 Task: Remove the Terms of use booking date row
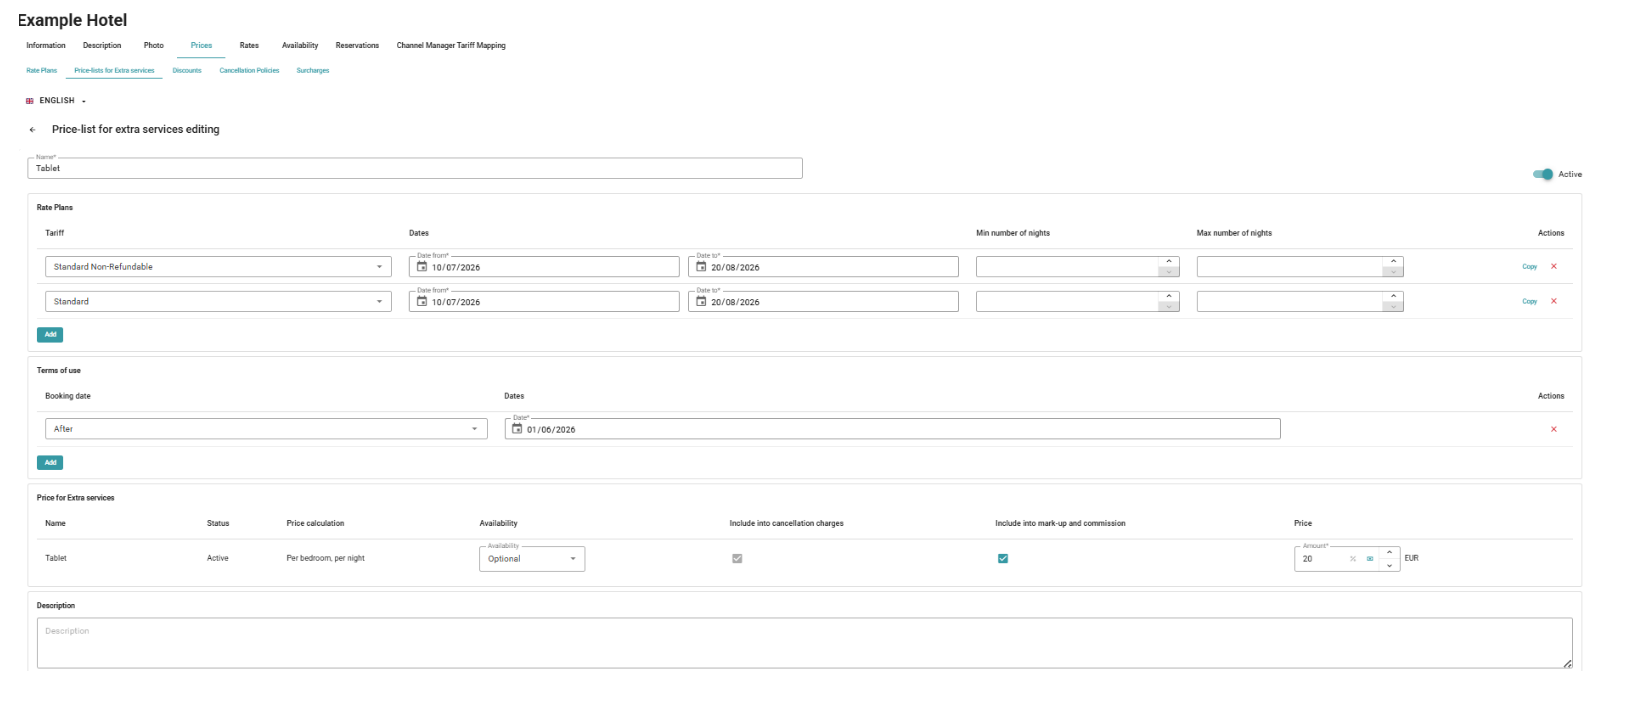(1554, 429)
